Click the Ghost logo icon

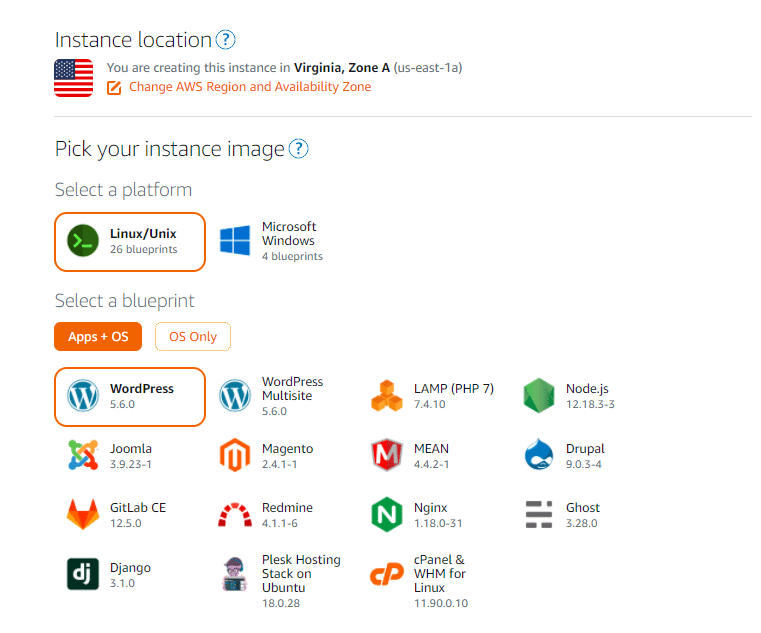click(539, 515)
